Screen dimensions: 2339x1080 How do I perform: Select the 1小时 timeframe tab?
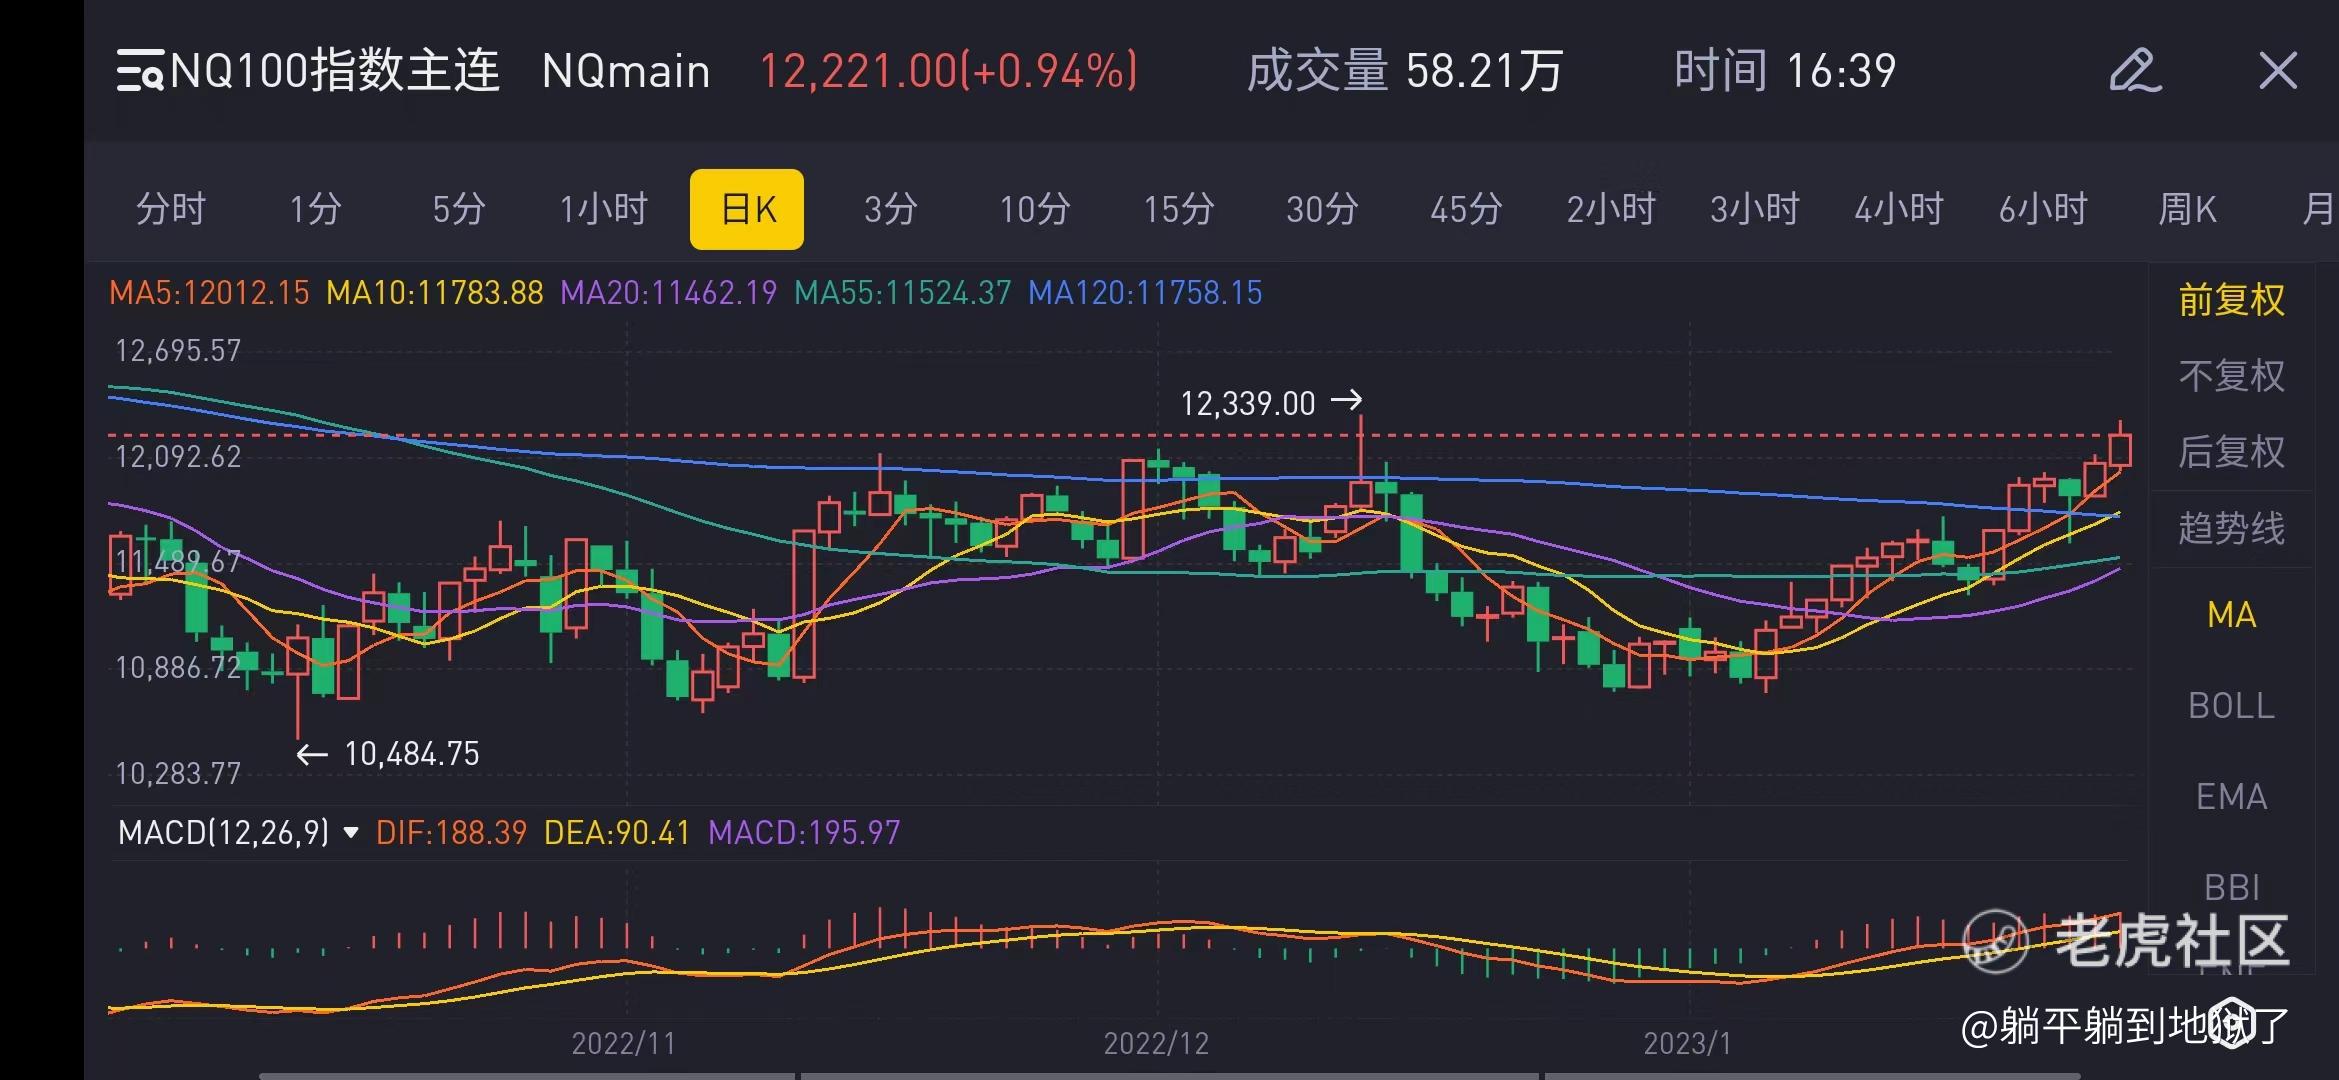click(603, 209)
